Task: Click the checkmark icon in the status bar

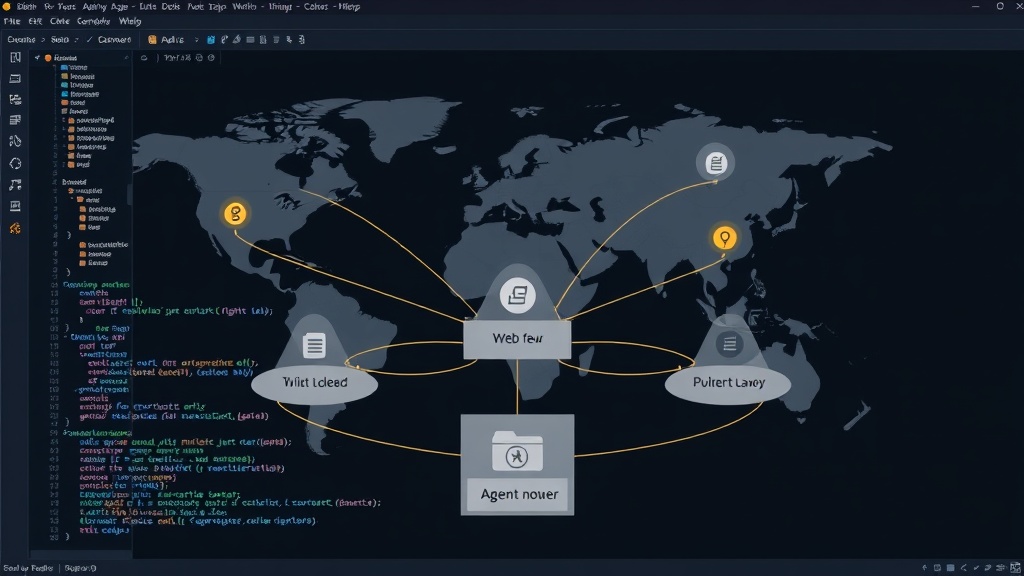Action: [x=976, y=568]
